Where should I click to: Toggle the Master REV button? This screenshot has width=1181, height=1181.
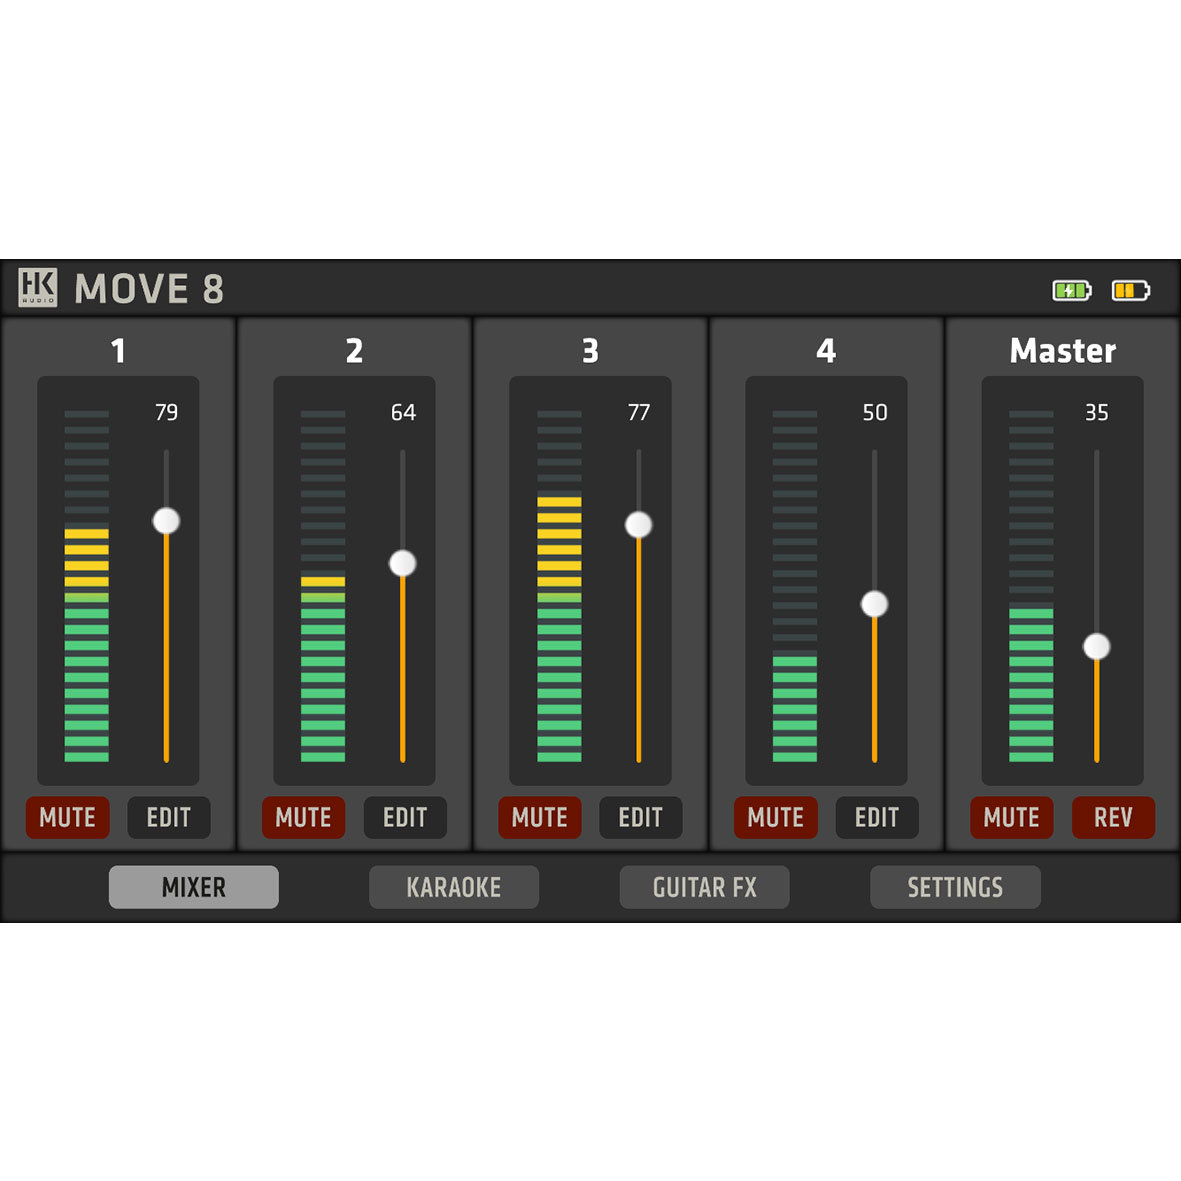[1113, 817]
